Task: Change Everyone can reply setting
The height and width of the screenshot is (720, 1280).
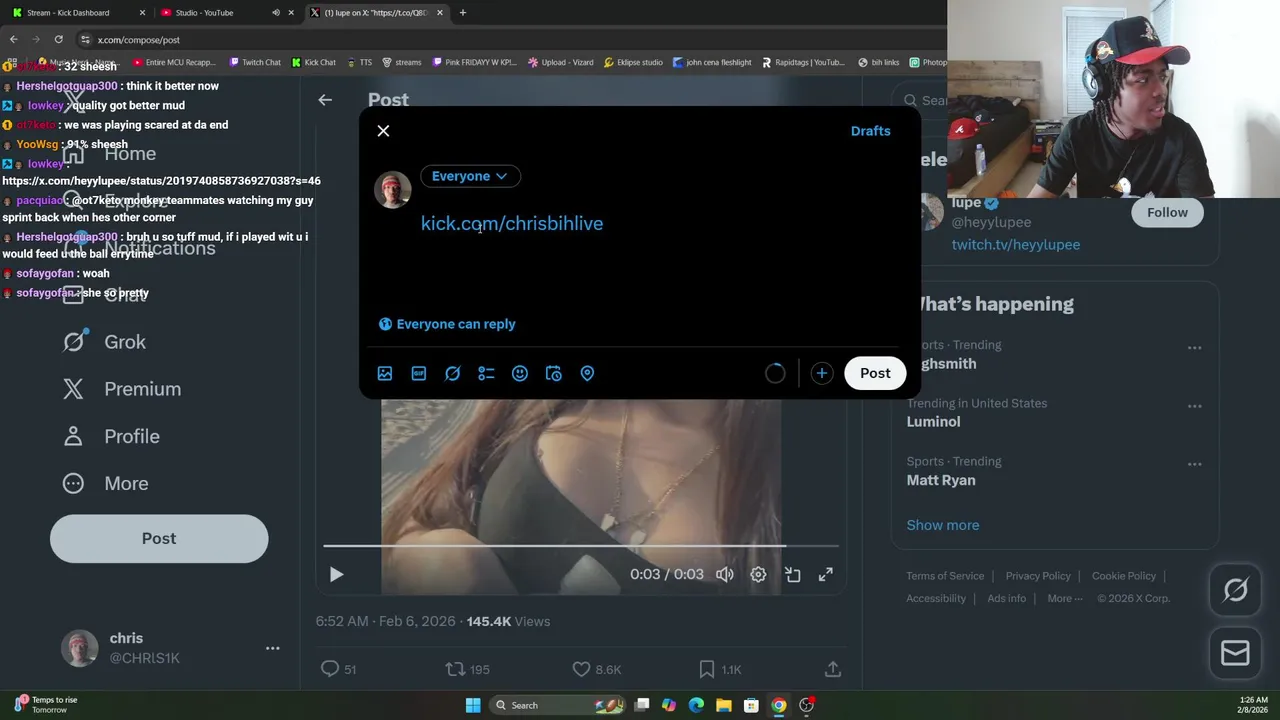Action: click(x=447, y=324)
